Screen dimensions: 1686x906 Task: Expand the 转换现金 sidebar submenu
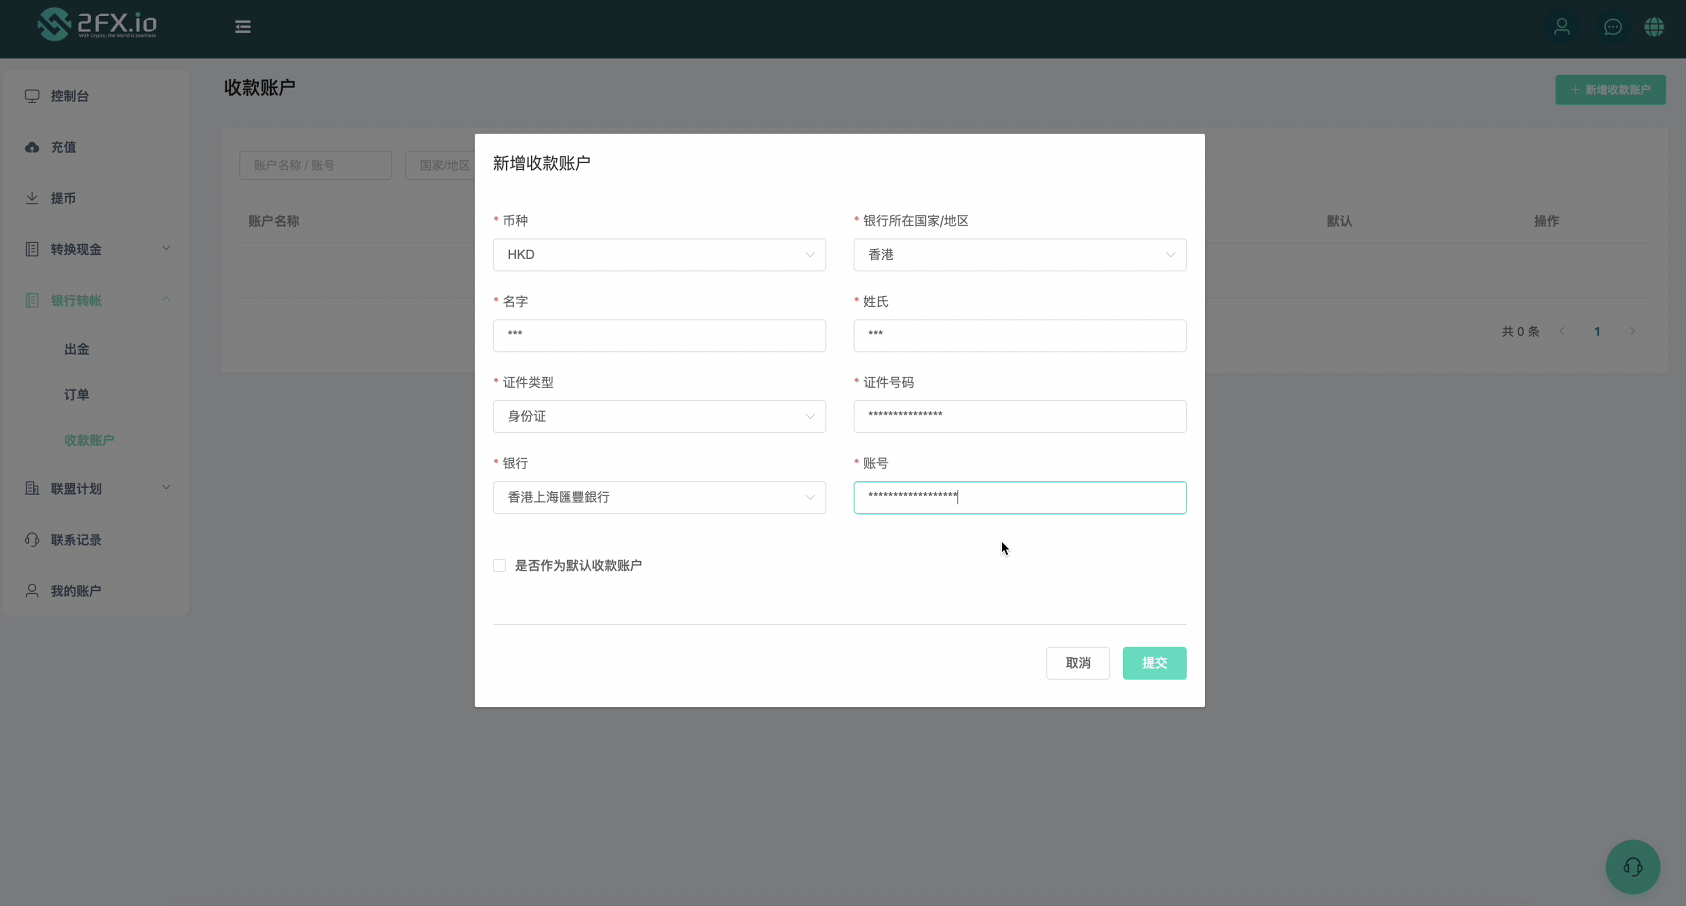(96, 249)
